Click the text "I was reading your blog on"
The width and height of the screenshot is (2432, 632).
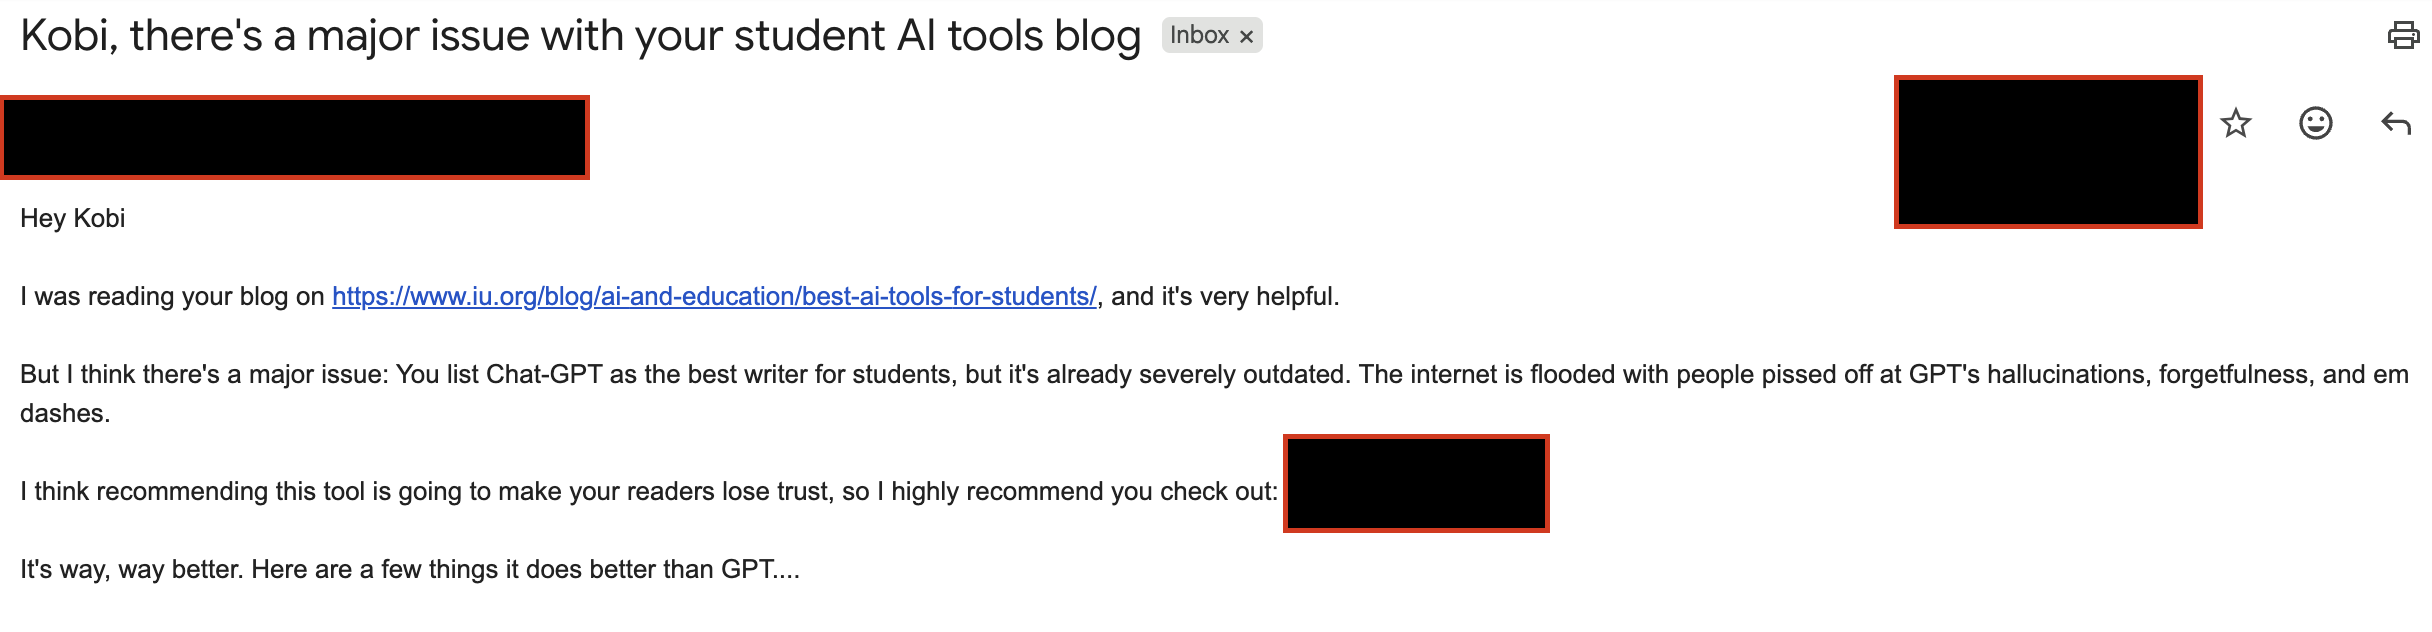[172, 297]
